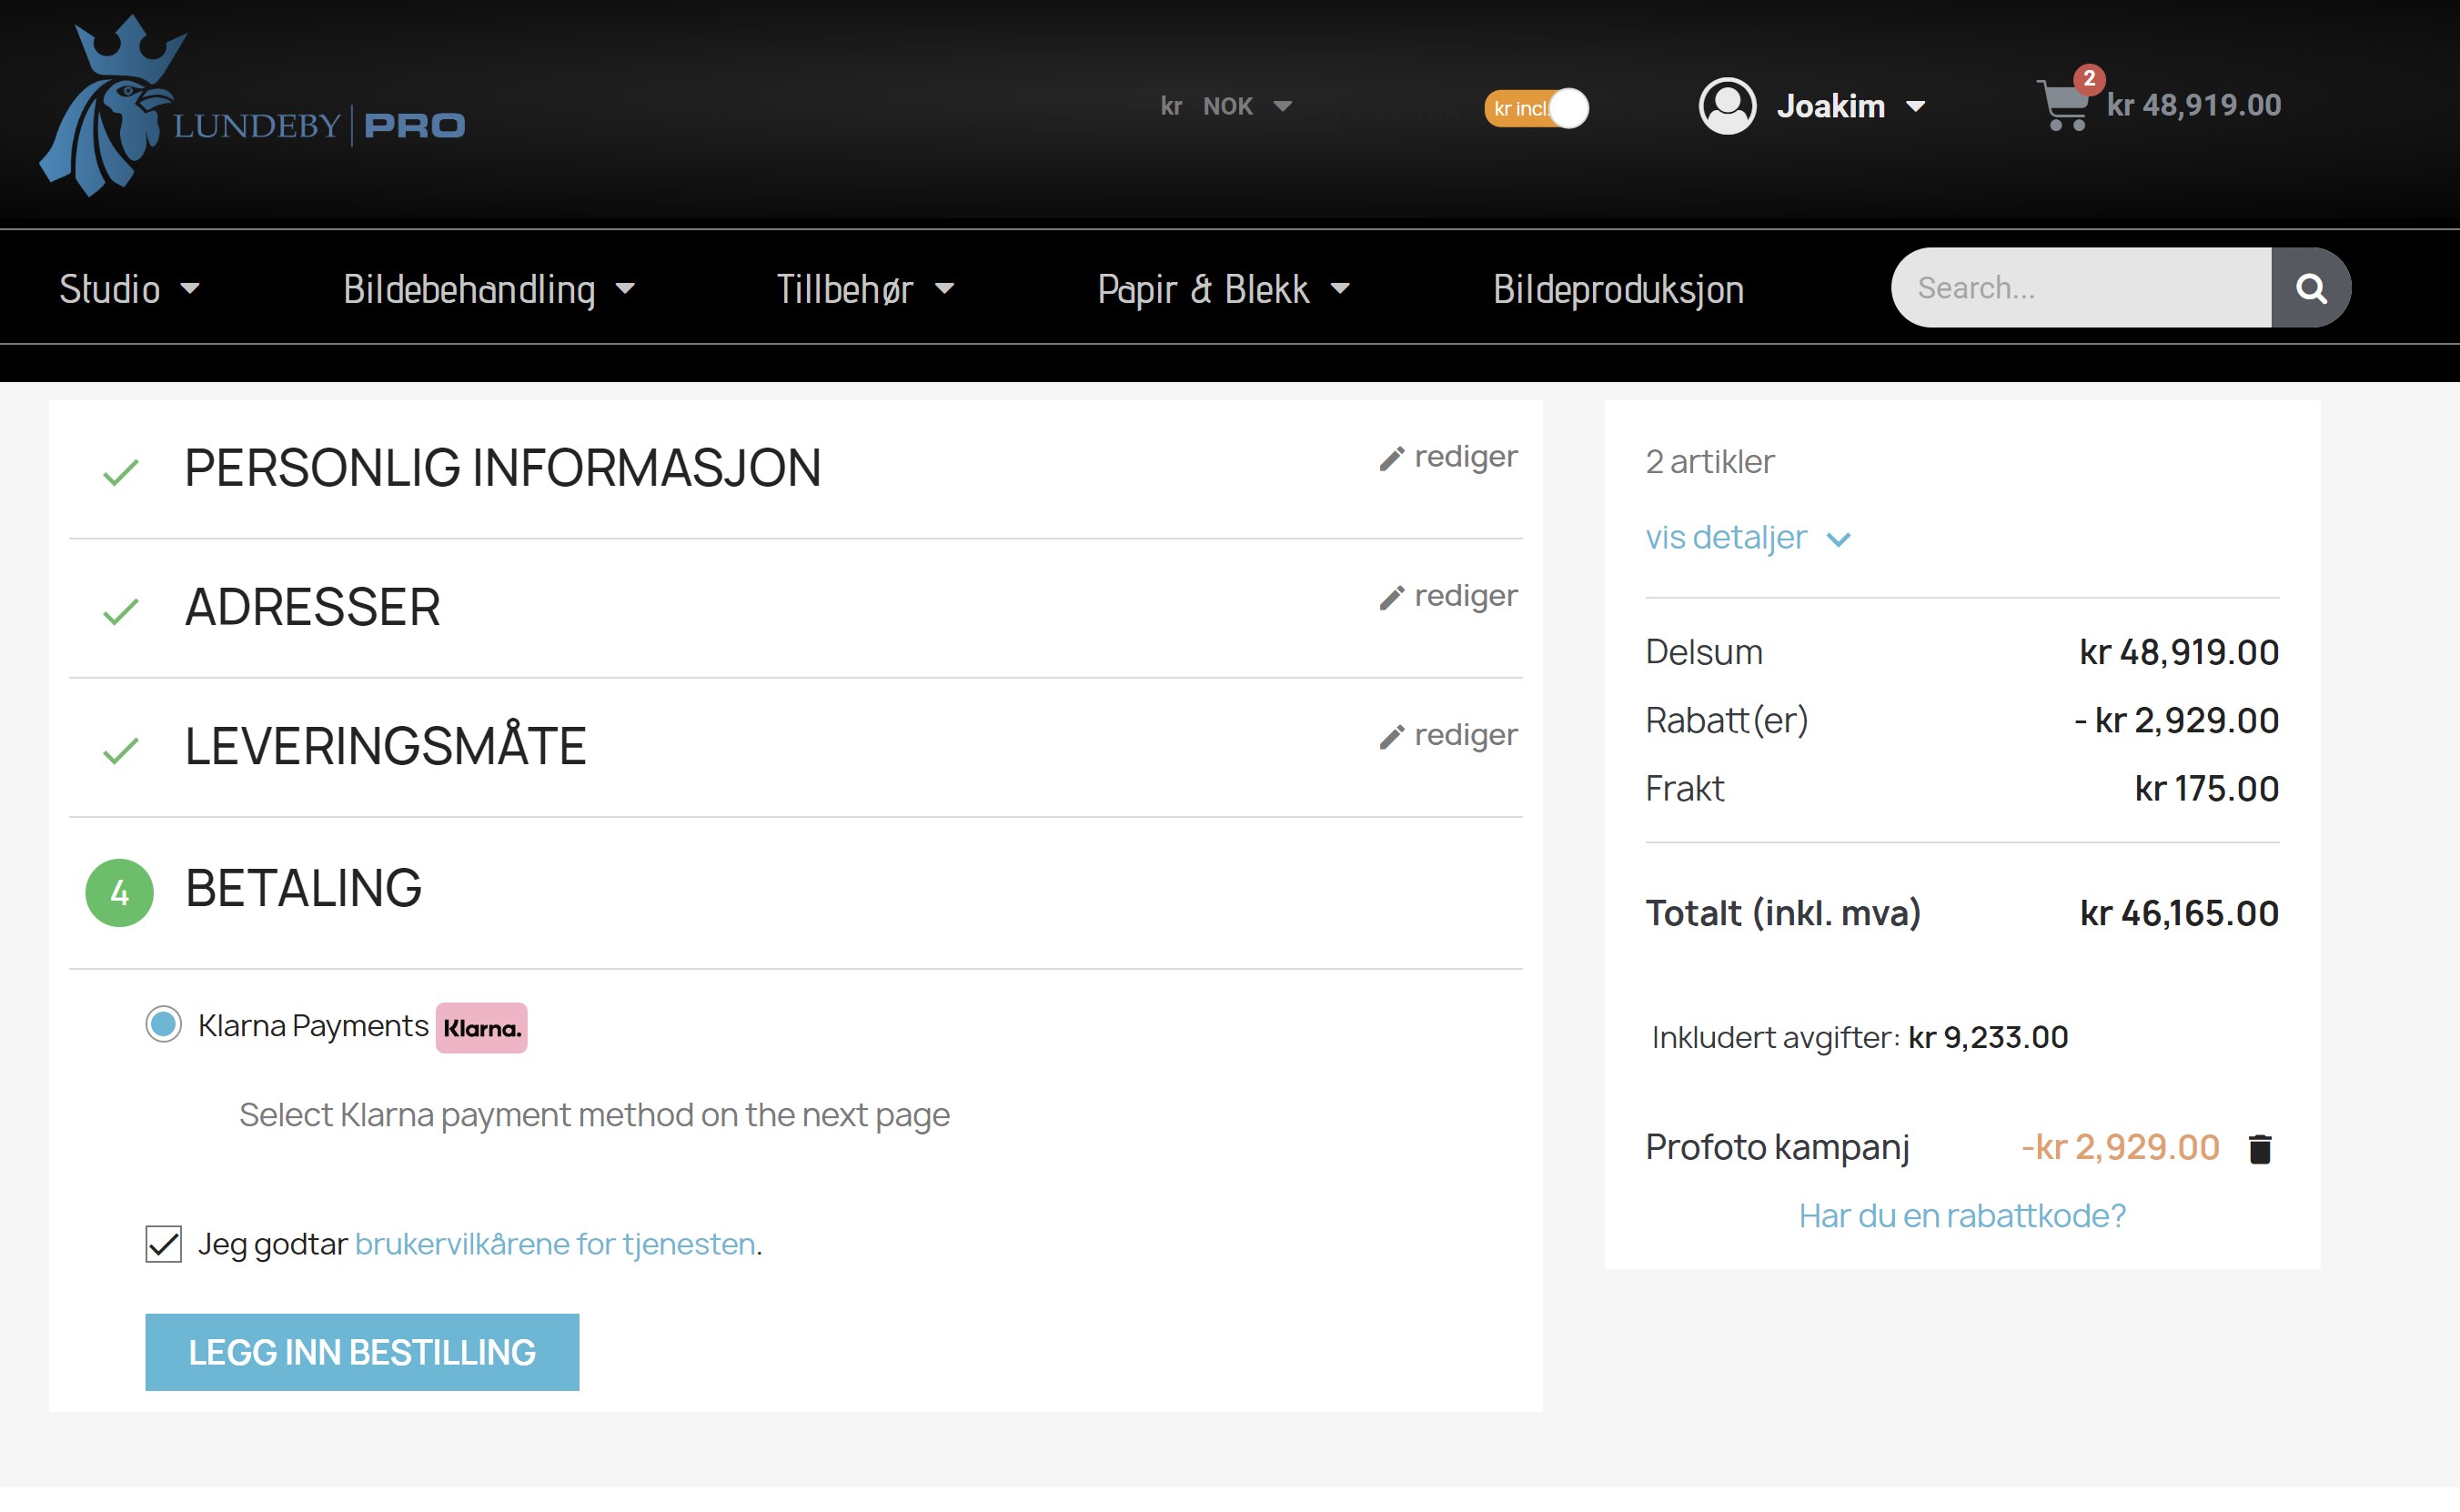2460x1512 pixels.
Task: Open the Studio menu
Action: coord(128,289)
